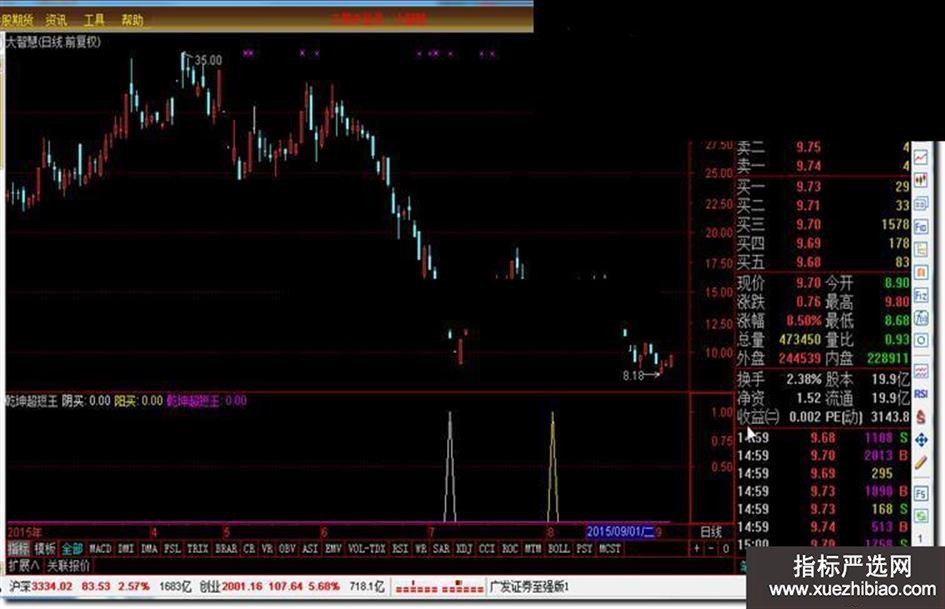Image resolution: width=945 pixels, height=609 pixels.
Task: Click the 8.18 low price label
Action: [x=633, y=376]
